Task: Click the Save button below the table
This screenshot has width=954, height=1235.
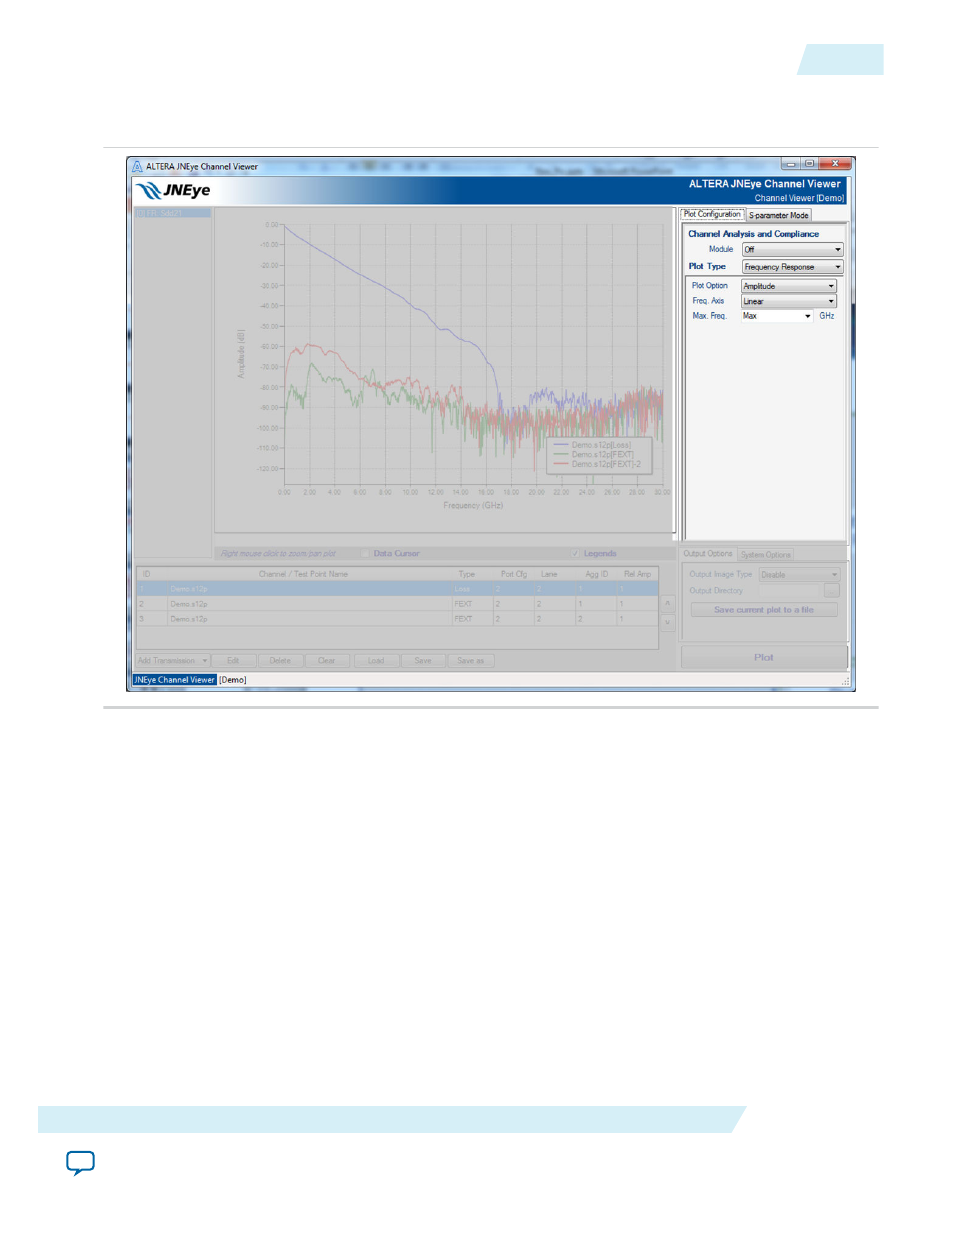Action: [423, 661]
